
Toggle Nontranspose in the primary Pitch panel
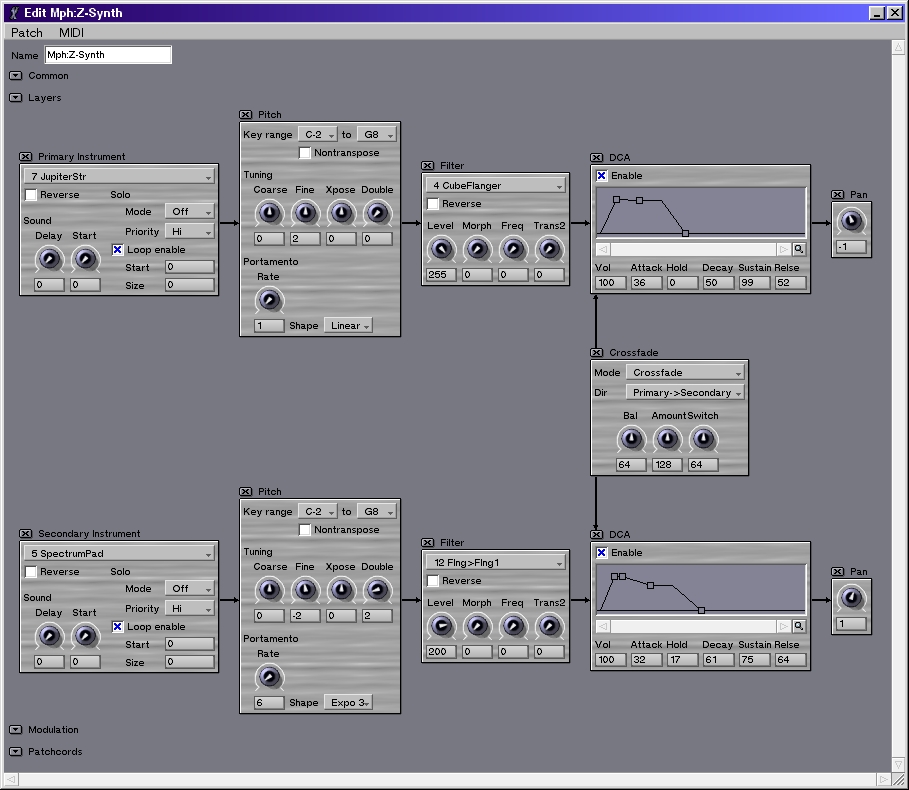[x=305, y=153]
